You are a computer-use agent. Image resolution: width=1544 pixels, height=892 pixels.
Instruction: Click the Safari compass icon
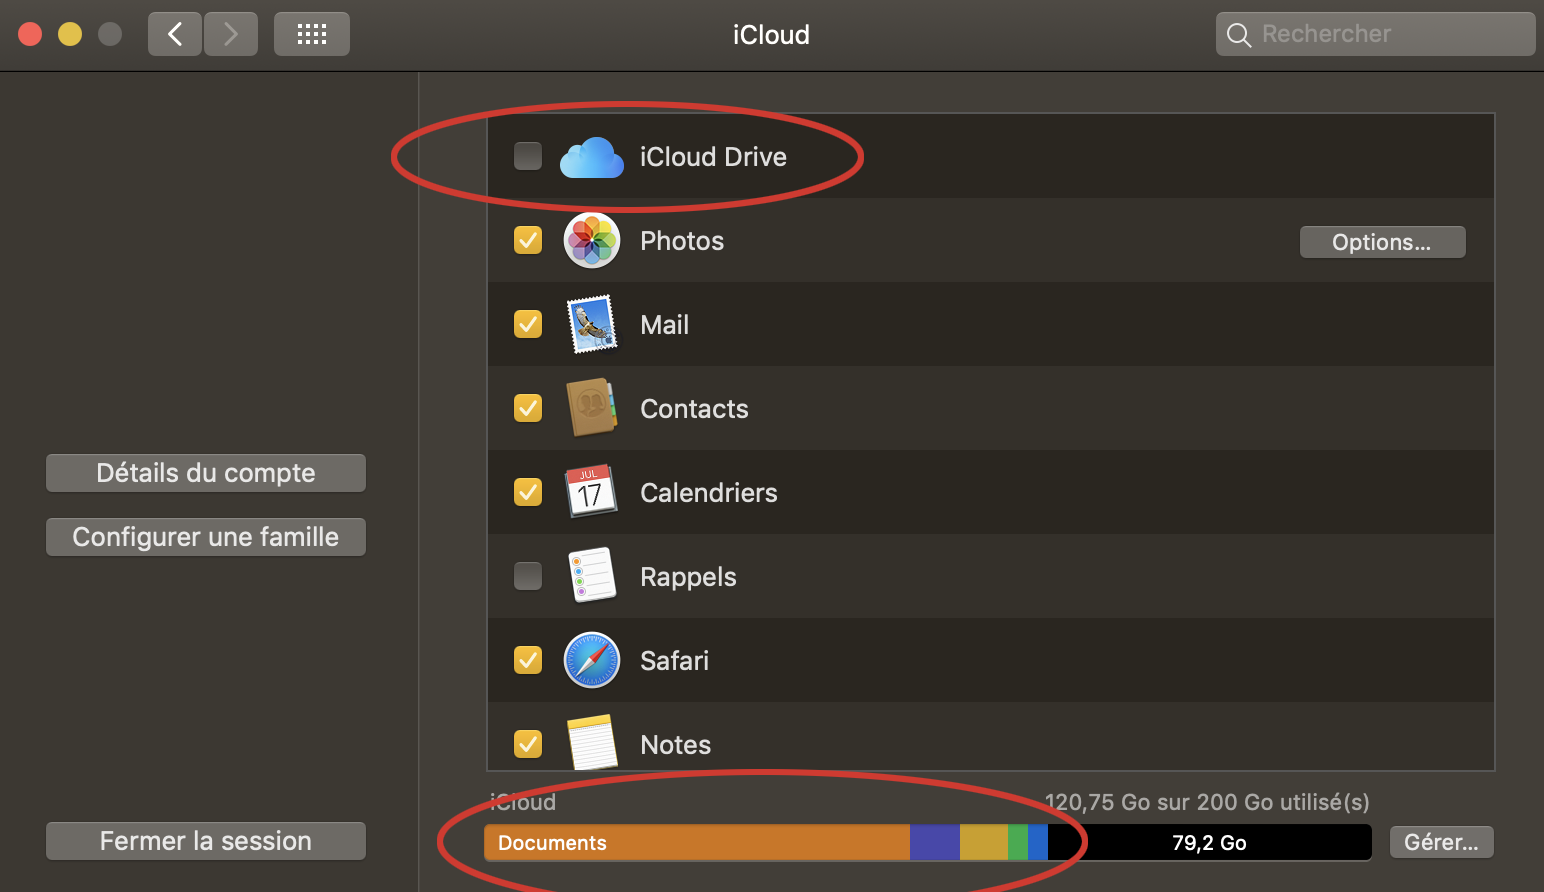pyautogui.click(x=591, y=660)
